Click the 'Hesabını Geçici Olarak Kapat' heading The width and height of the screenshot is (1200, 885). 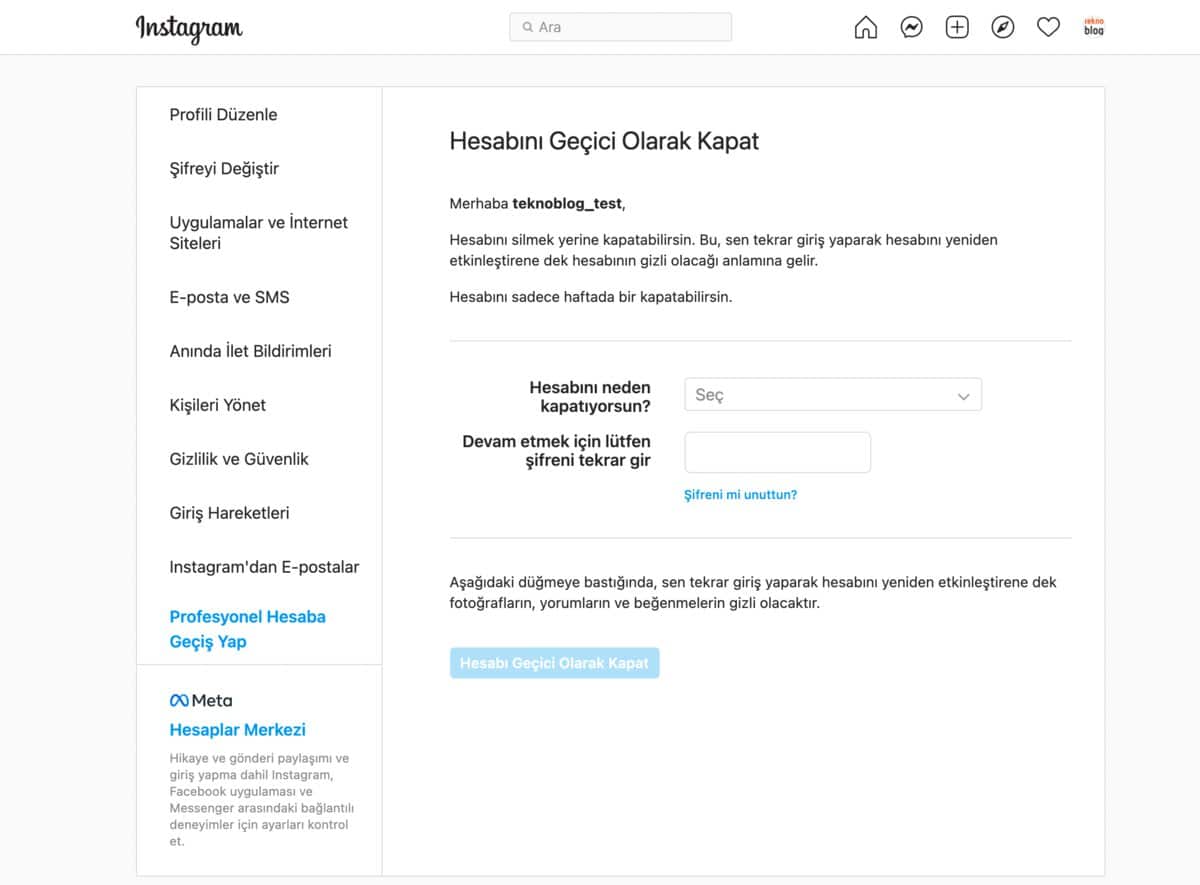604,141
